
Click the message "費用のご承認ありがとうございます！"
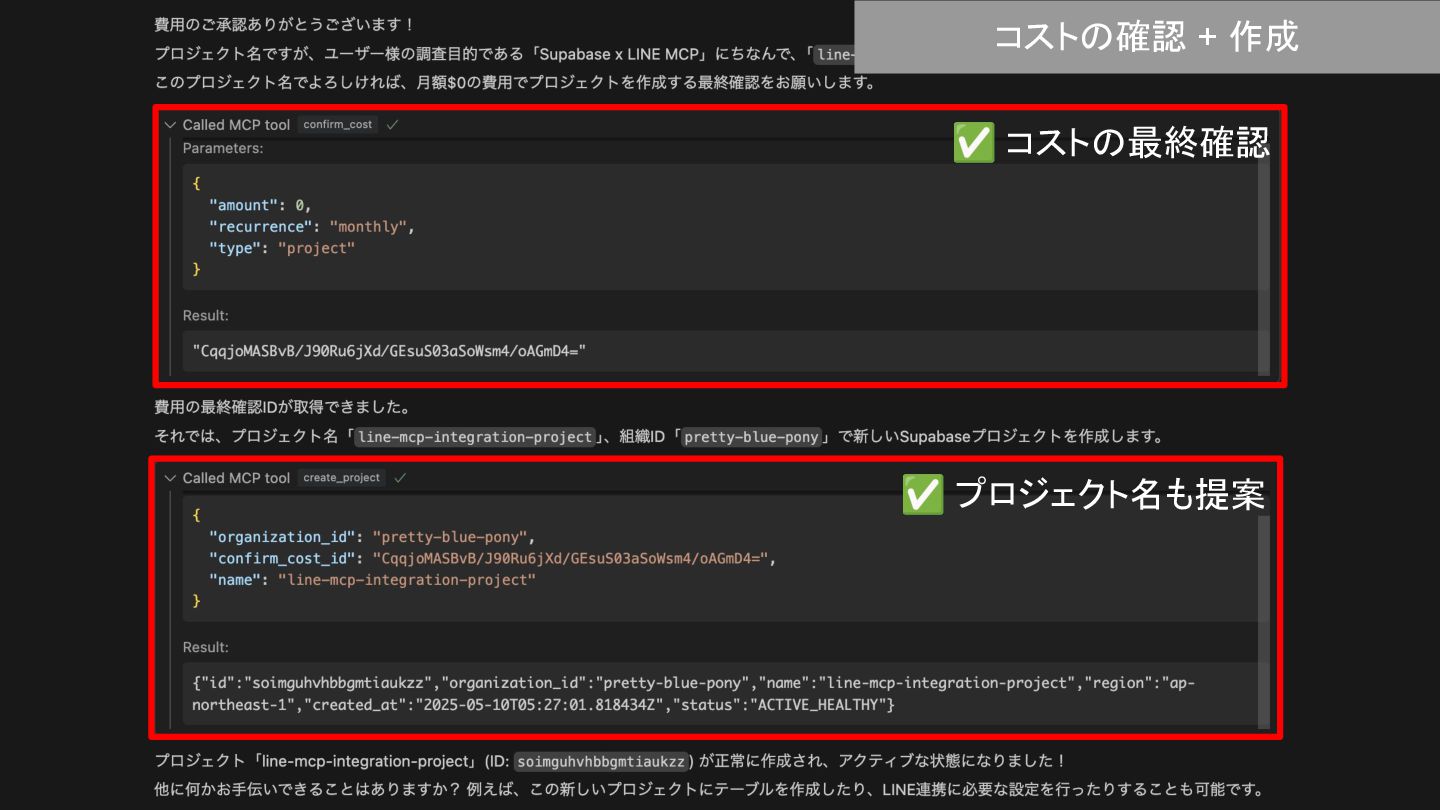click(x=285, y=24)
